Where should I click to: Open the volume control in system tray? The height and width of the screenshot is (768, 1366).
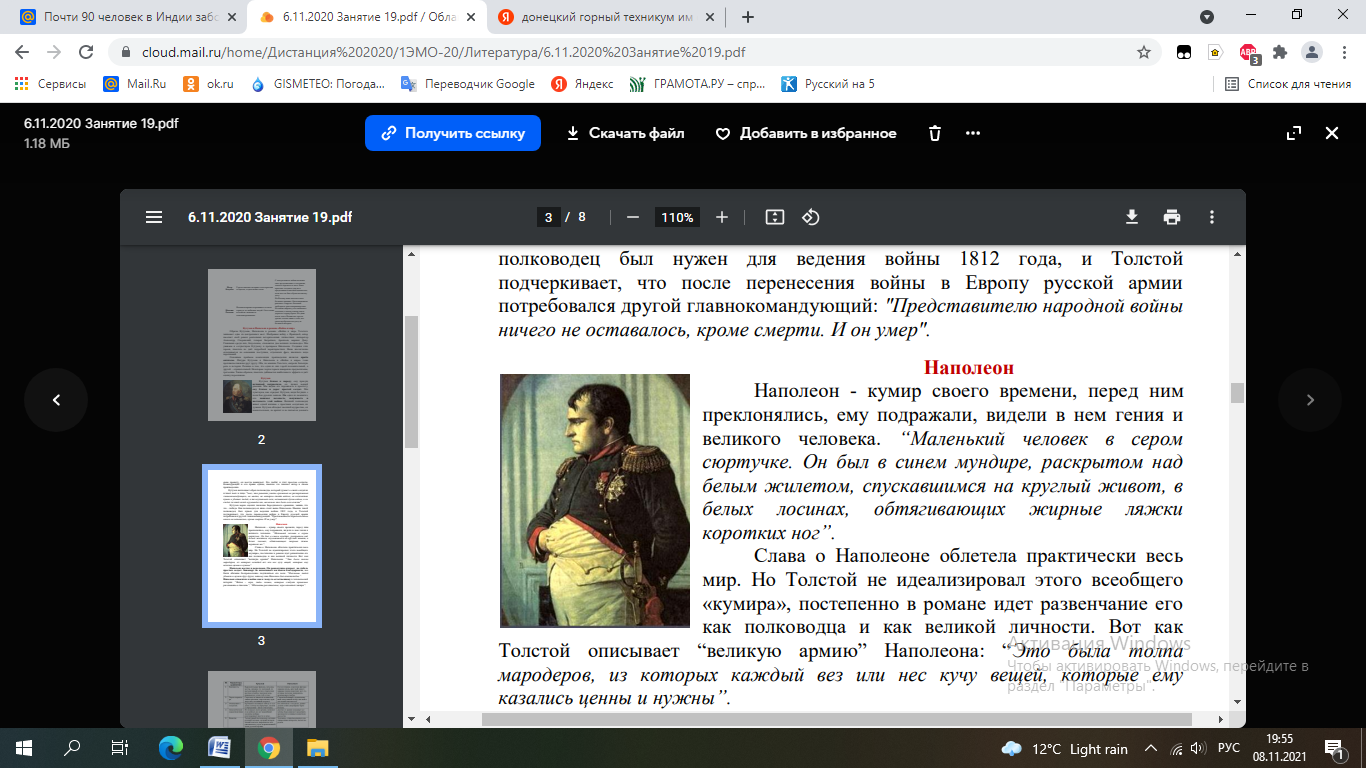[x=1200, y=749]
